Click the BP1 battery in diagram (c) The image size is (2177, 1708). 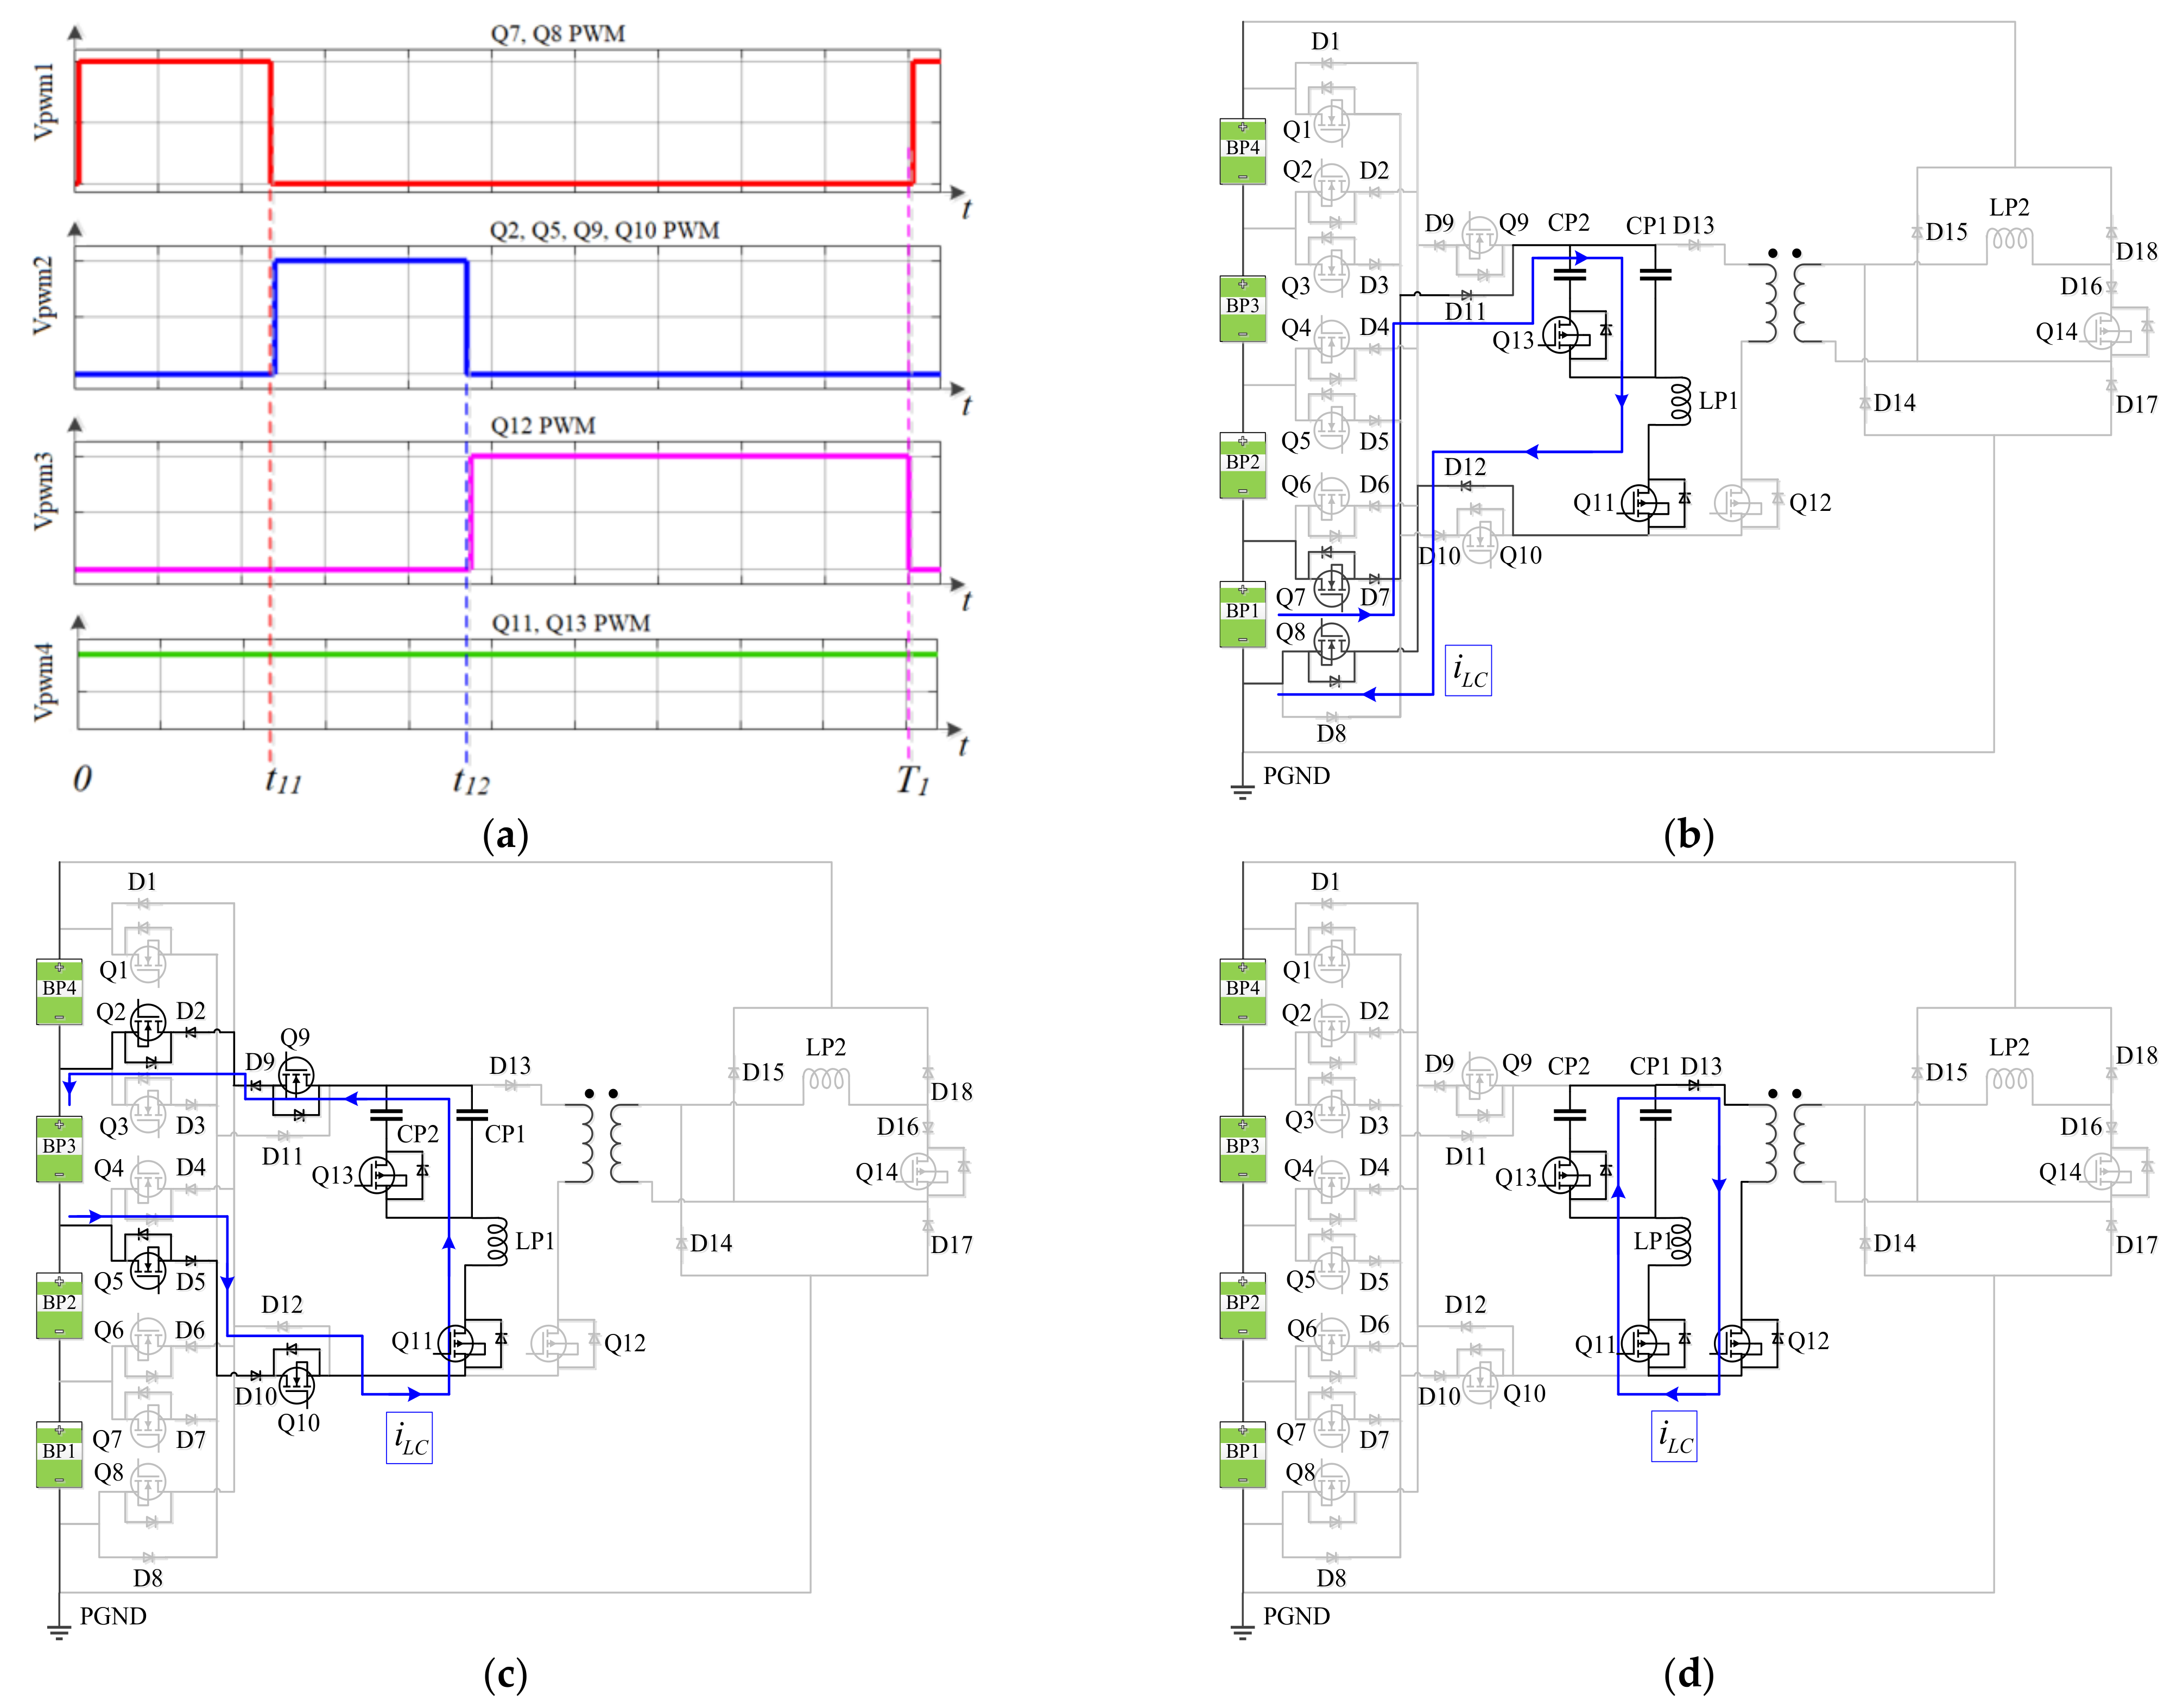pyautogui.click(x=59, y=1454)
